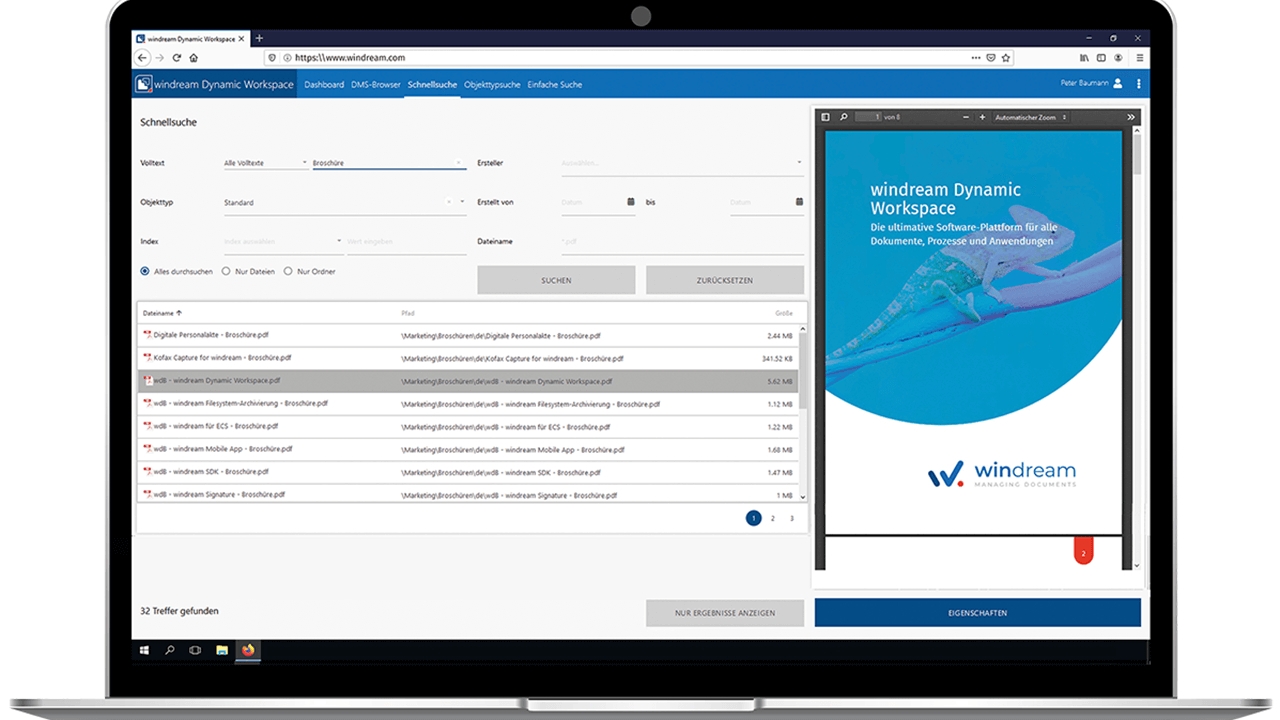Open the Automatischer Zoom dropdown
This screenshot has width=1280, height=720.
[x=1031, y=117]
